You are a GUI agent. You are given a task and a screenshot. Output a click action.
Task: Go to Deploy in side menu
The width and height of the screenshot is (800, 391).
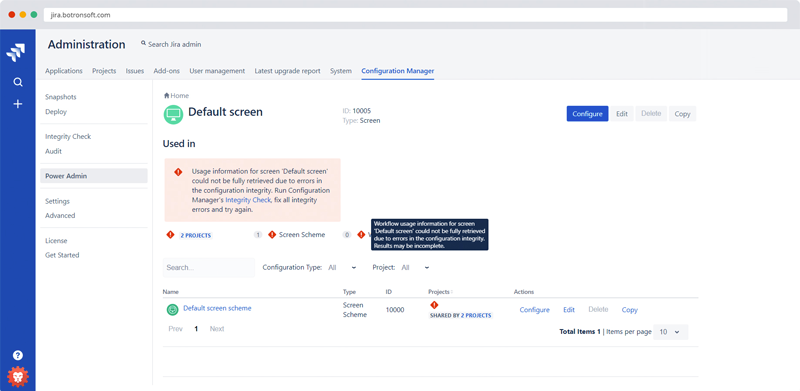(x=56, y=112)
